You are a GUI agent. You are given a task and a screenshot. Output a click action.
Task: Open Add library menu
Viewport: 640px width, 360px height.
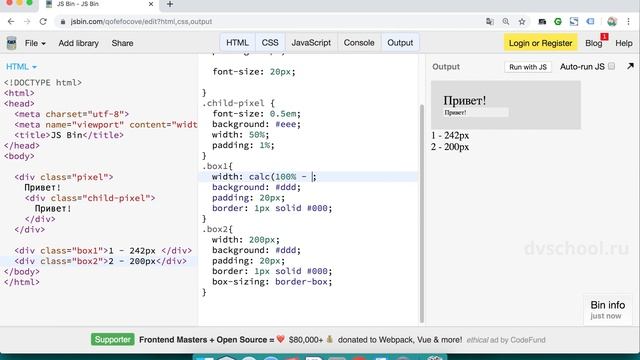click(78, 43)
